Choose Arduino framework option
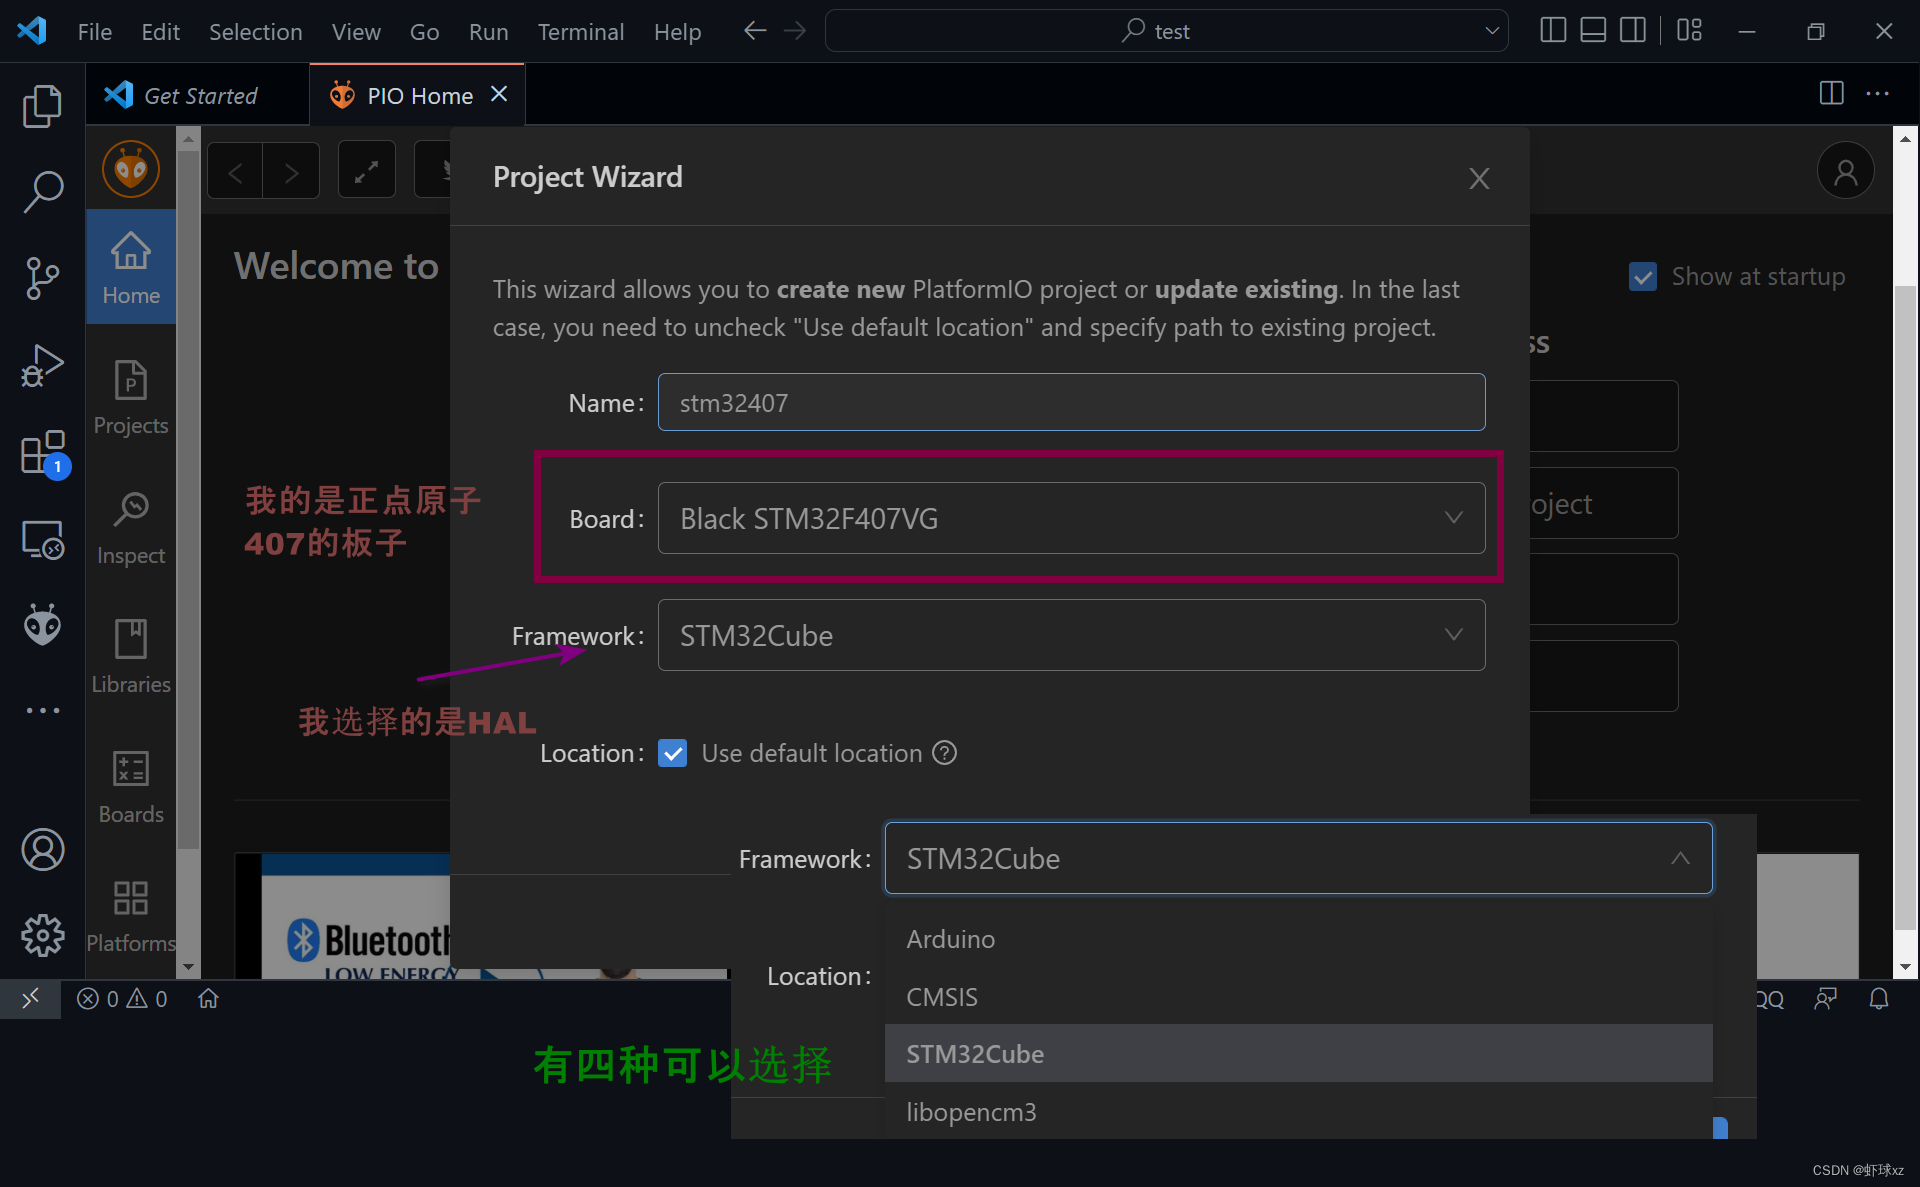Screen dimensions: 1920x1187 click(1298, 939)
